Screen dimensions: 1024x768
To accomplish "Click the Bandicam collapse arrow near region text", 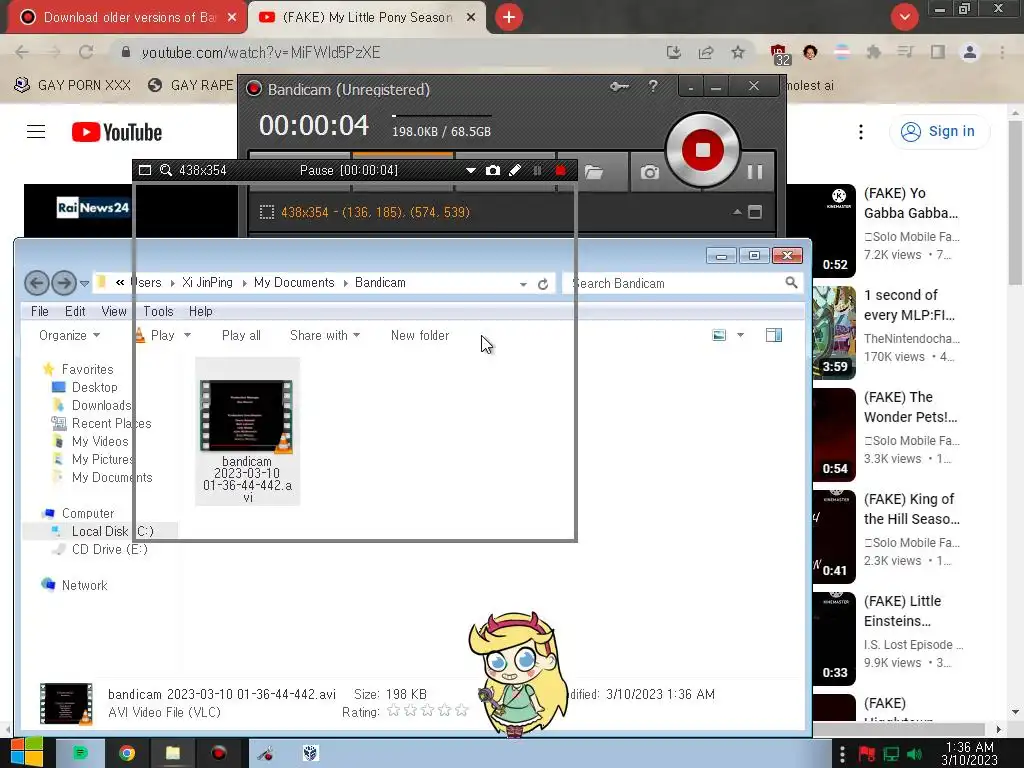I will coord(737,212).
